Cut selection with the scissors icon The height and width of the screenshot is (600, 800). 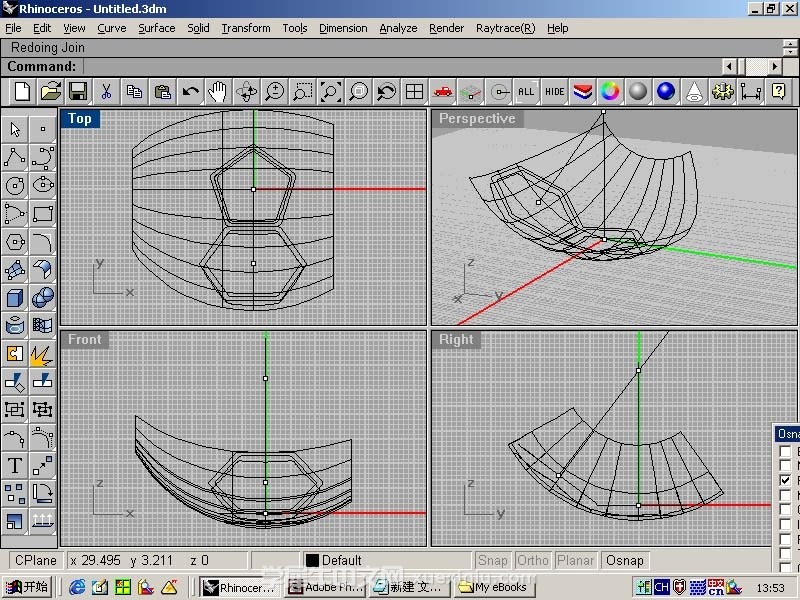click(x=106, y=92)
